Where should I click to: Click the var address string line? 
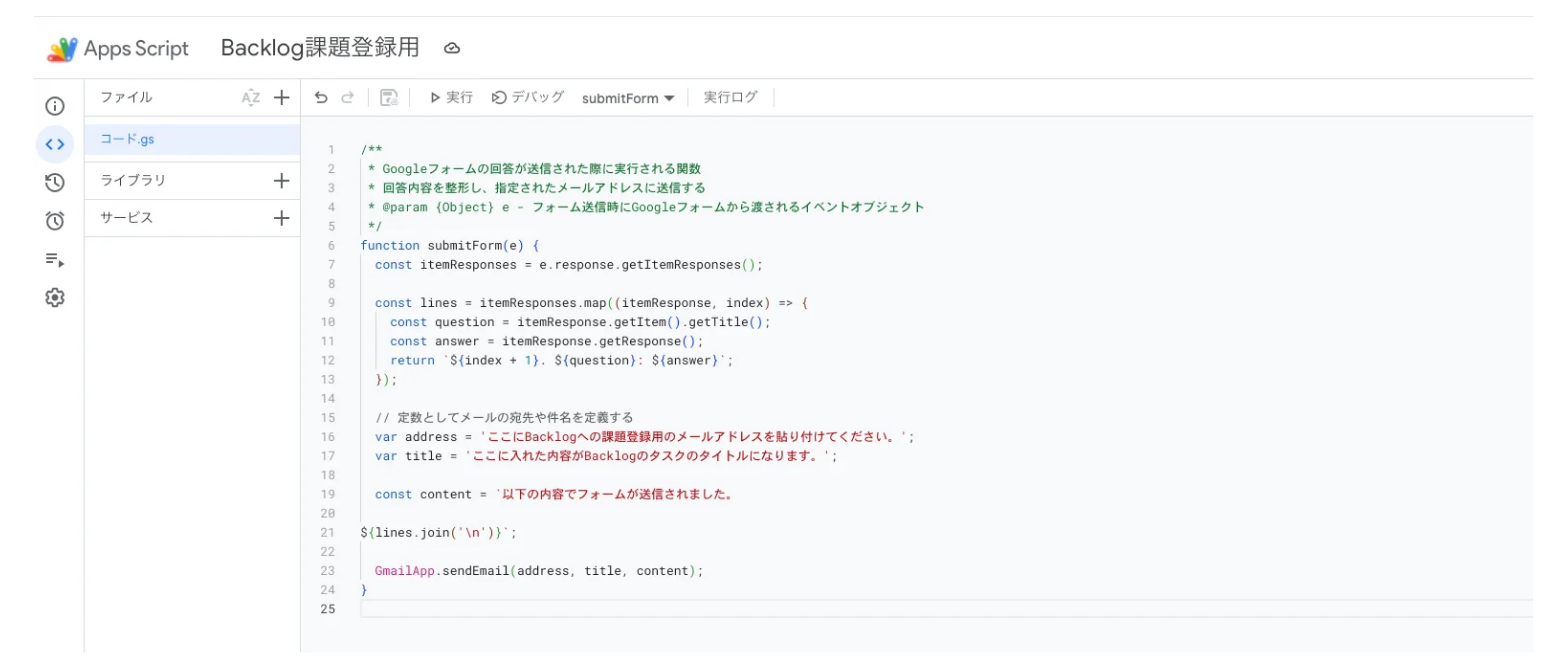[645, 437]
